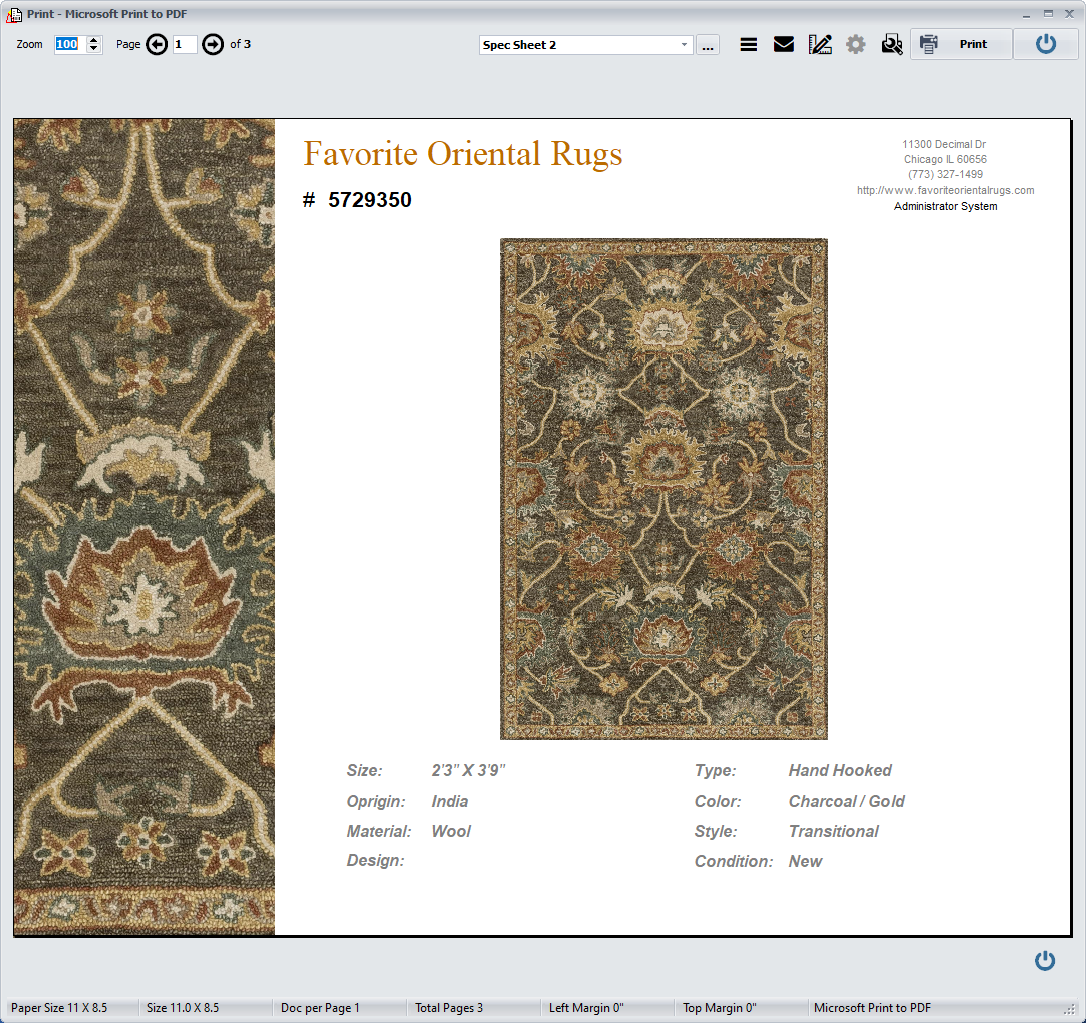1086x1023 pixels.
Task: Click Top Margin 0" status entry
Action: [x=720, y=1008]
